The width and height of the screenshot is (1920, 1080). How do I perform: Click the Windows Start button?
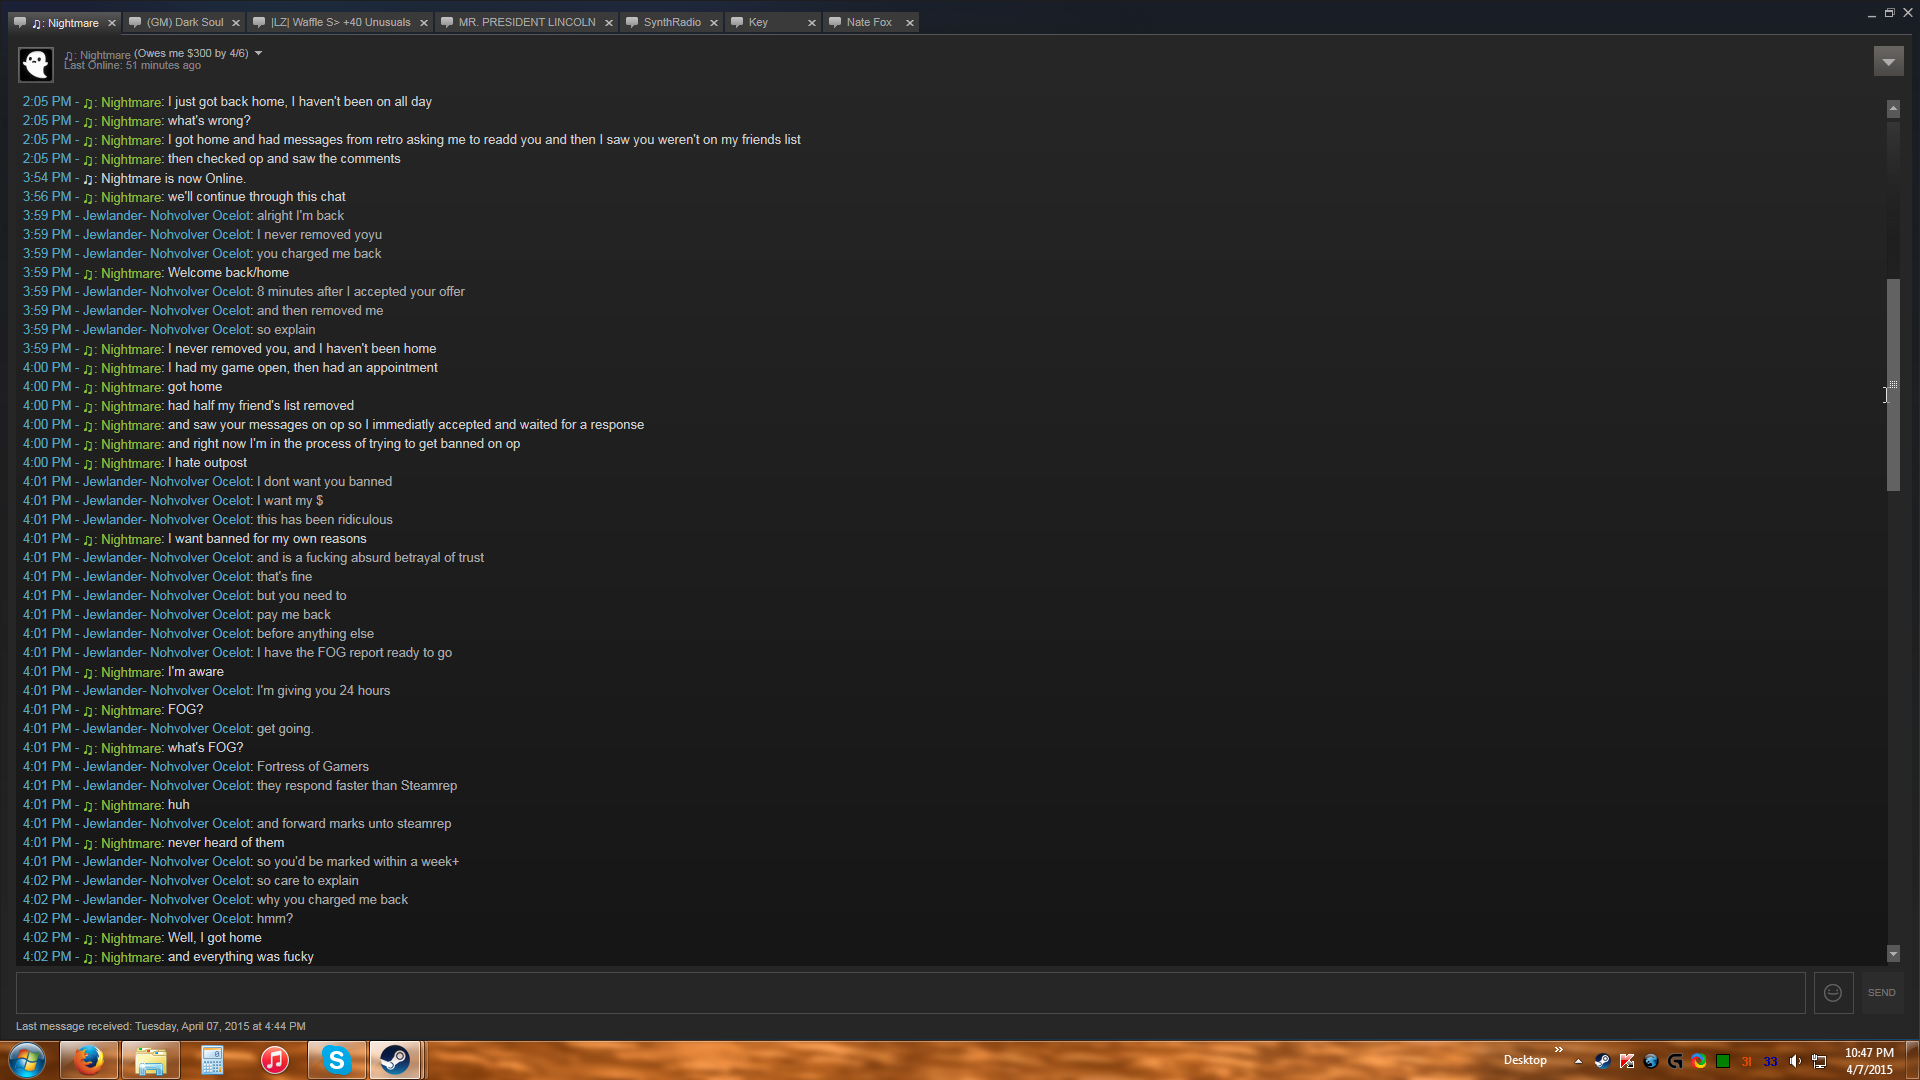[27, 1060]
